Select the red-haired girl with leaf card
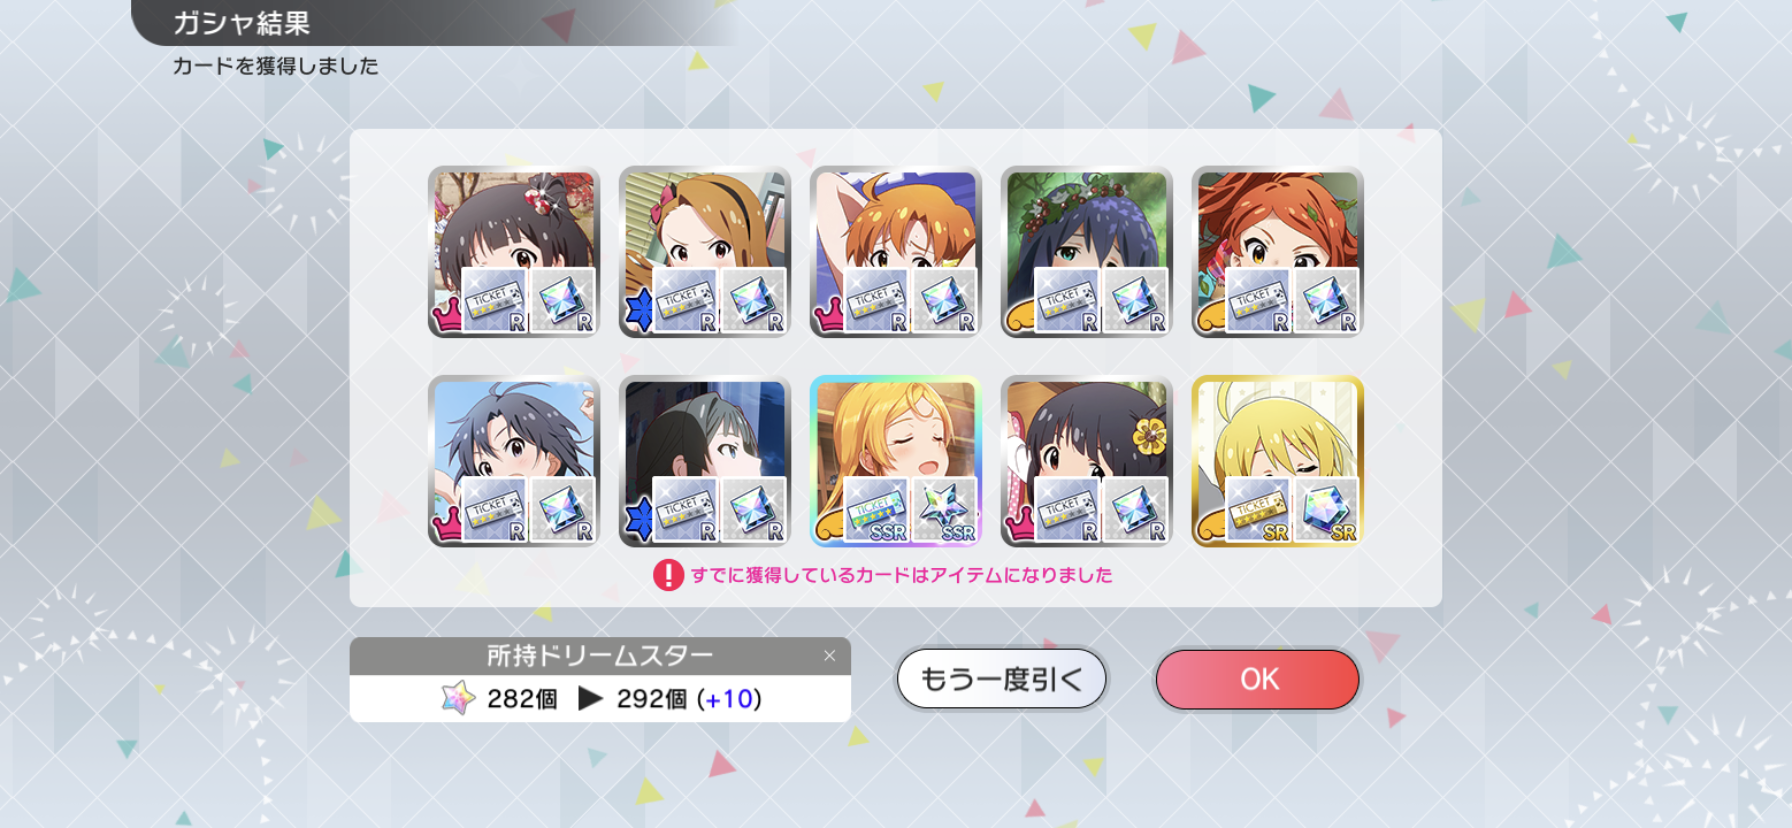Image resolution: width=1792 pixels, height=828 pixels. (1277, 252)
